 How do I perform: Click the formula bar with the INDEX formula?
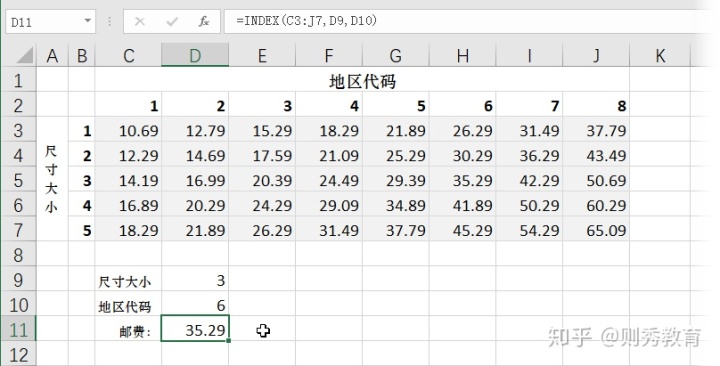[468, 22]
